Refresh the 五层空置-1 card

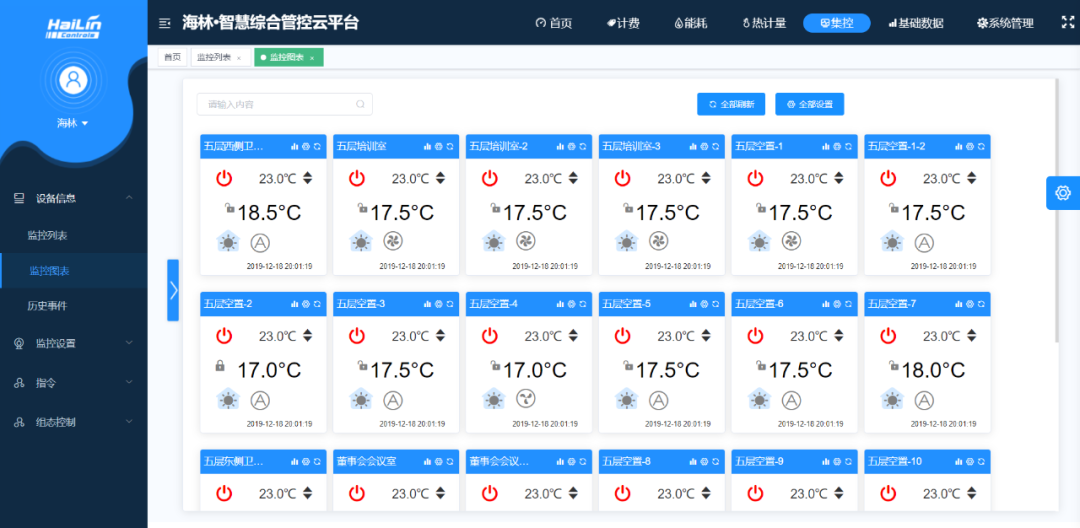click(x=848, y=147)
